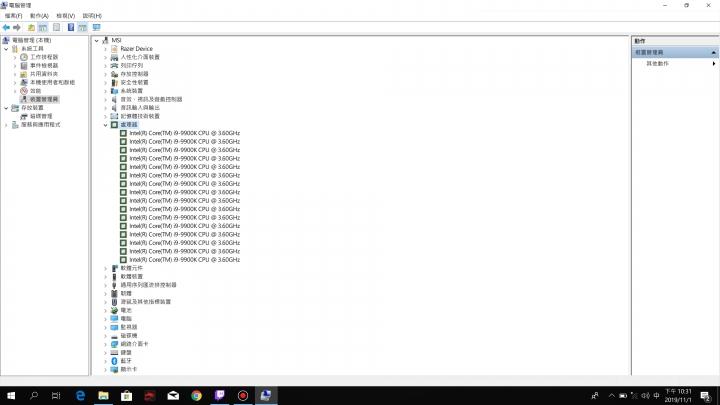Click the up one level folder icon
This screenshot has height=405, width=720.
point(31,28)
